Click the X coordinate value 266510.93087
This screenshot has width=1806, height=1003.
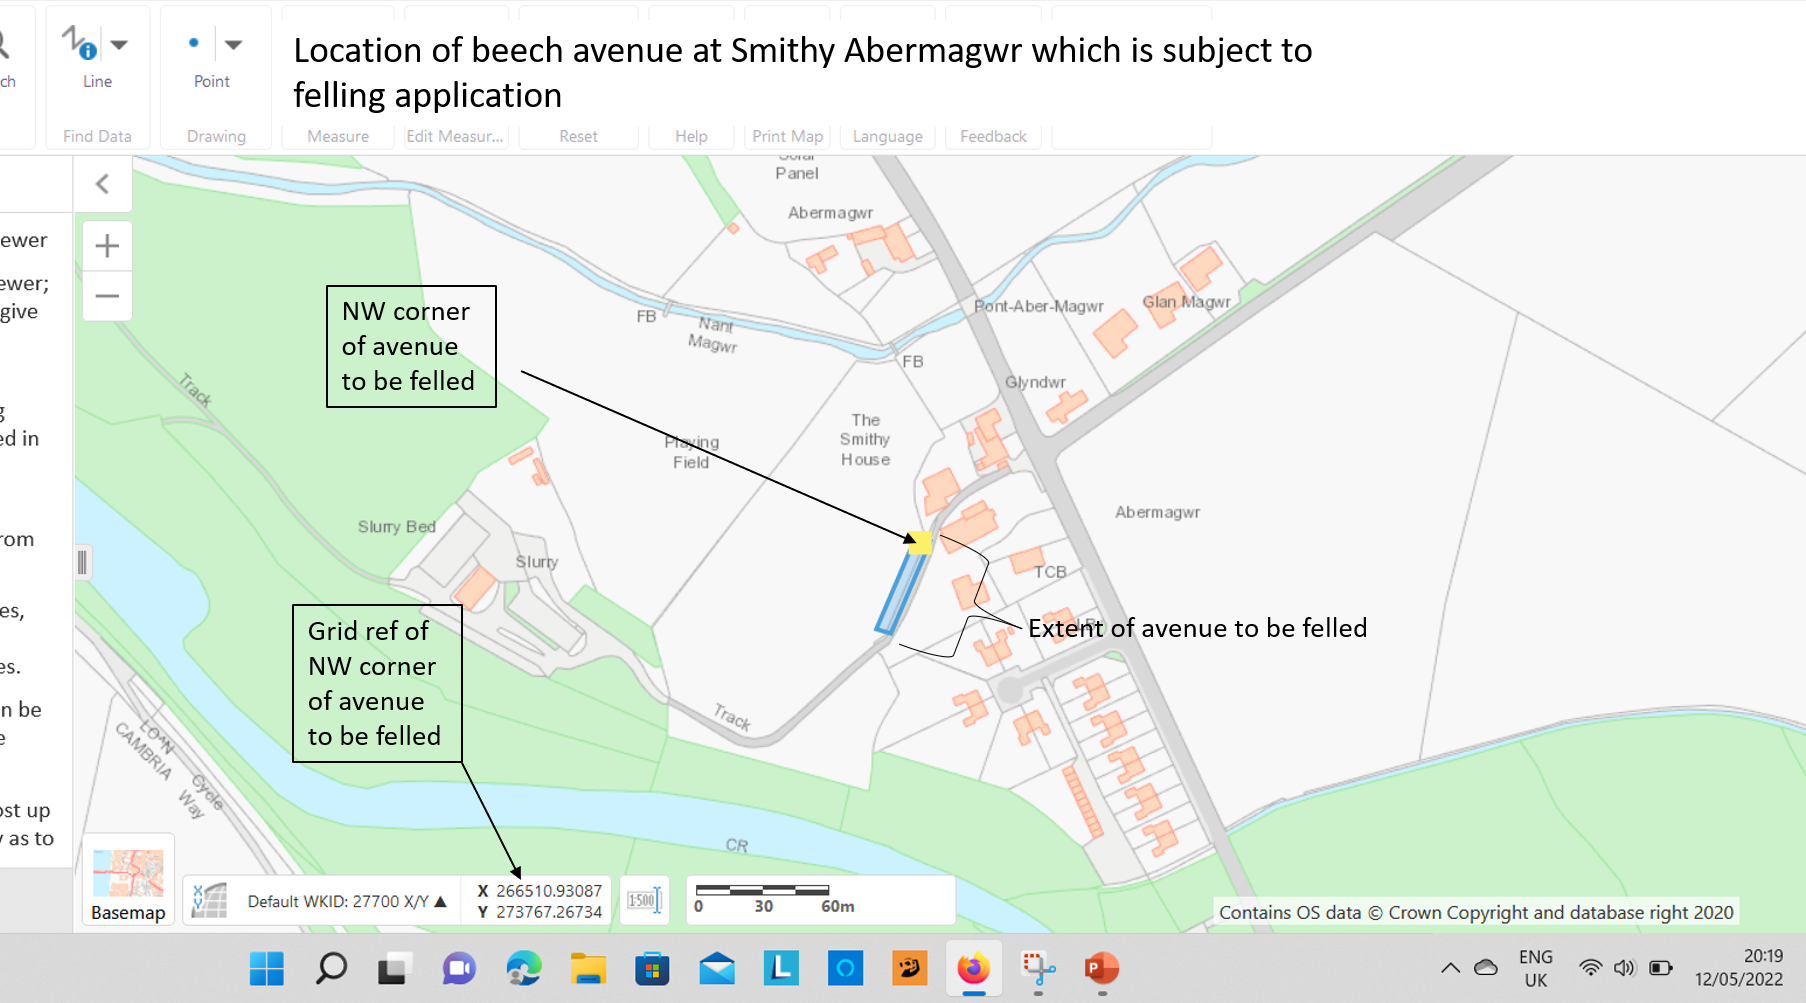(549, 890)
